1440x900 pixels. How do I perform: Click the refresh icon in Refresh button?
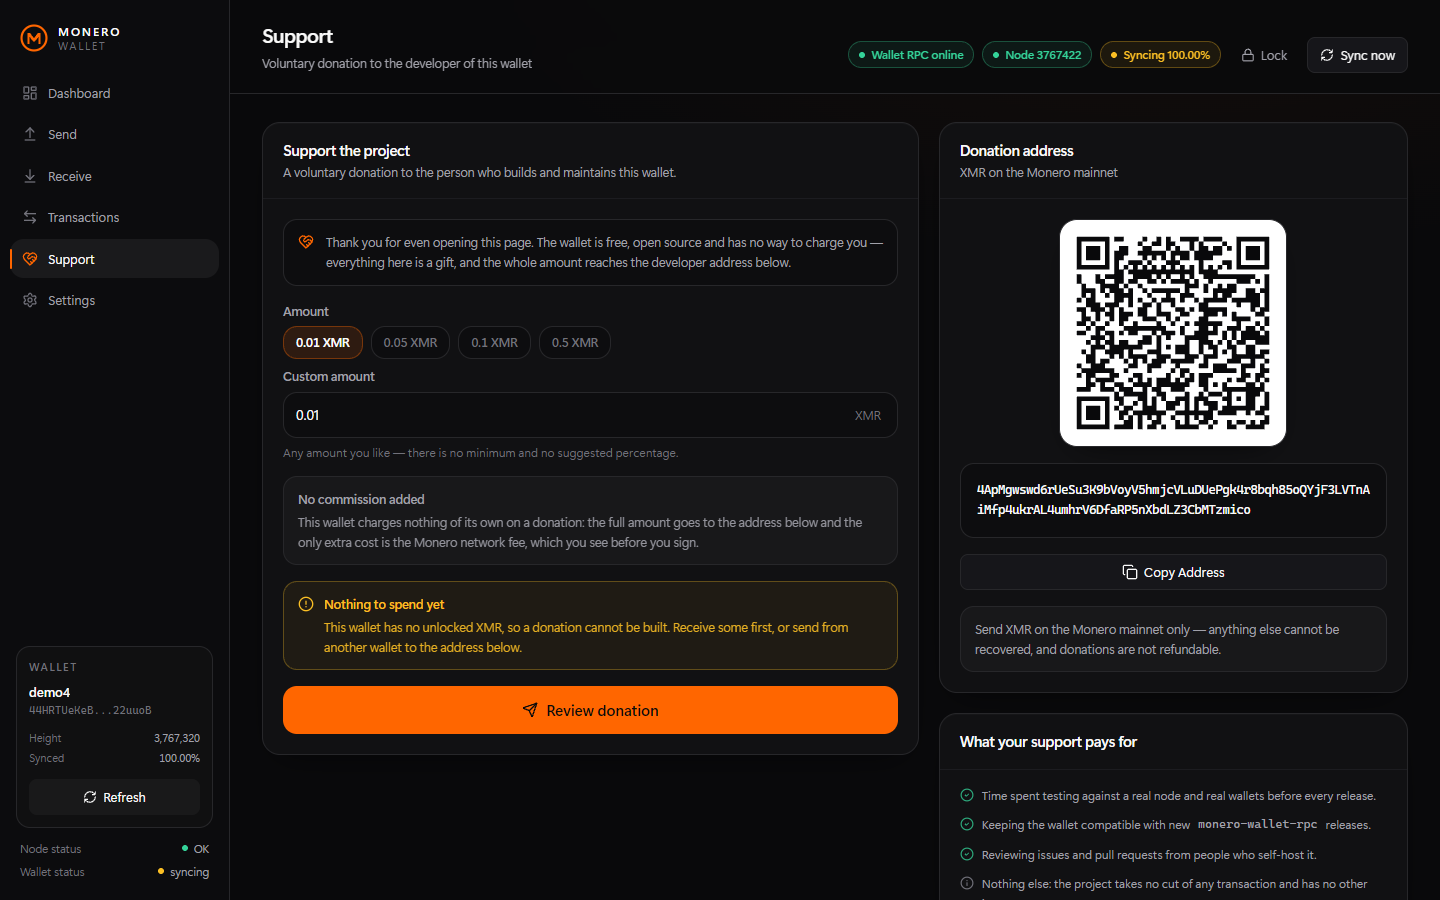point(90,797)
